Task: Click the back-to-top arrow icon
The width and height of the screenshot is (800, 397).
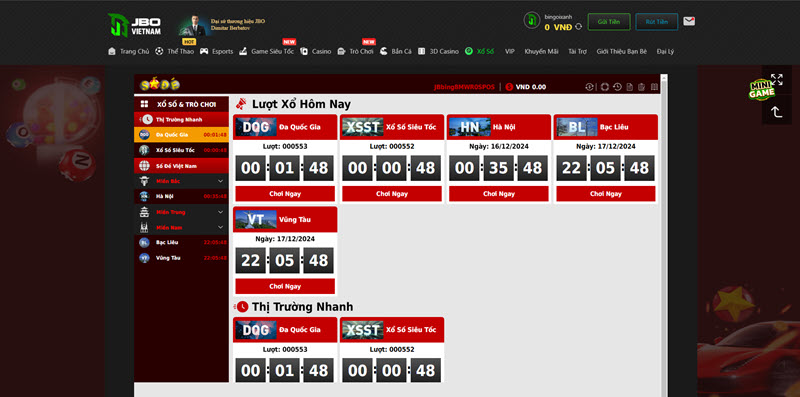Action: tap(777, 112)
